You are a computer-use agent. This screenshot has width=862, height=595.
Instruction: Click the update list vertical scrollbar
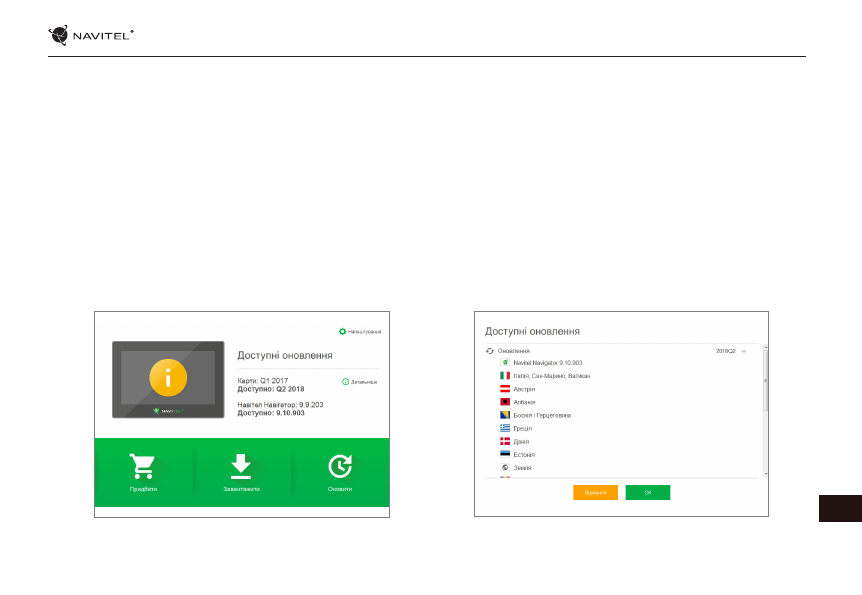point(765,380)
